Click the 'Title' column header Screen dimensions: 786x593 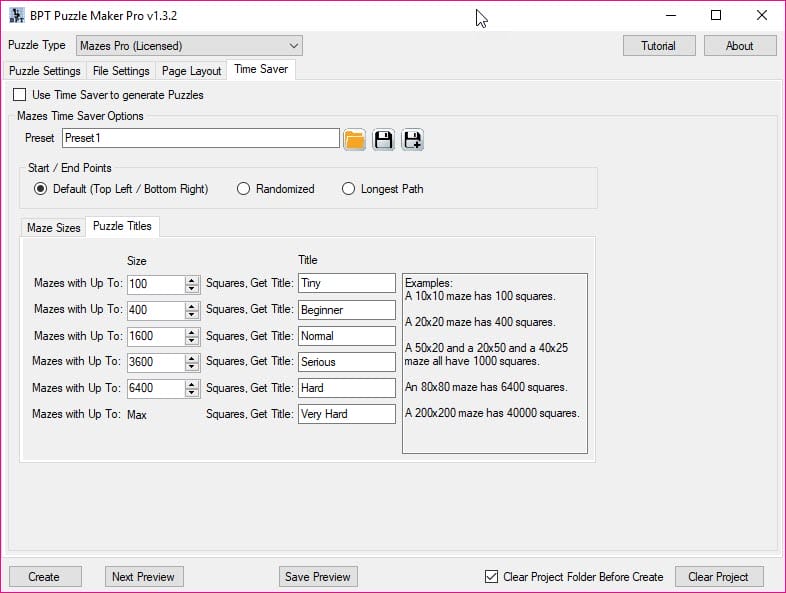pos(308,260)
